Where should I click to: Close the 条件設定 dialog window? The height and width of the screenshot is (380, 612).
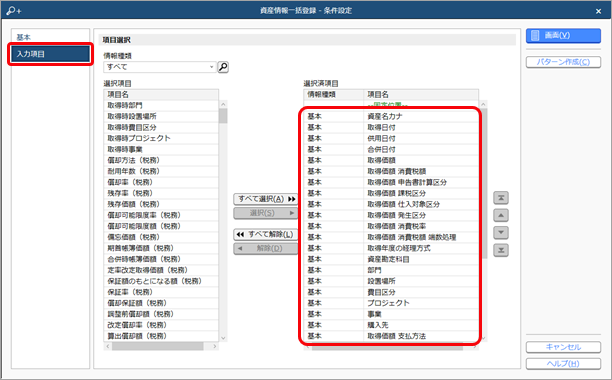598,11
